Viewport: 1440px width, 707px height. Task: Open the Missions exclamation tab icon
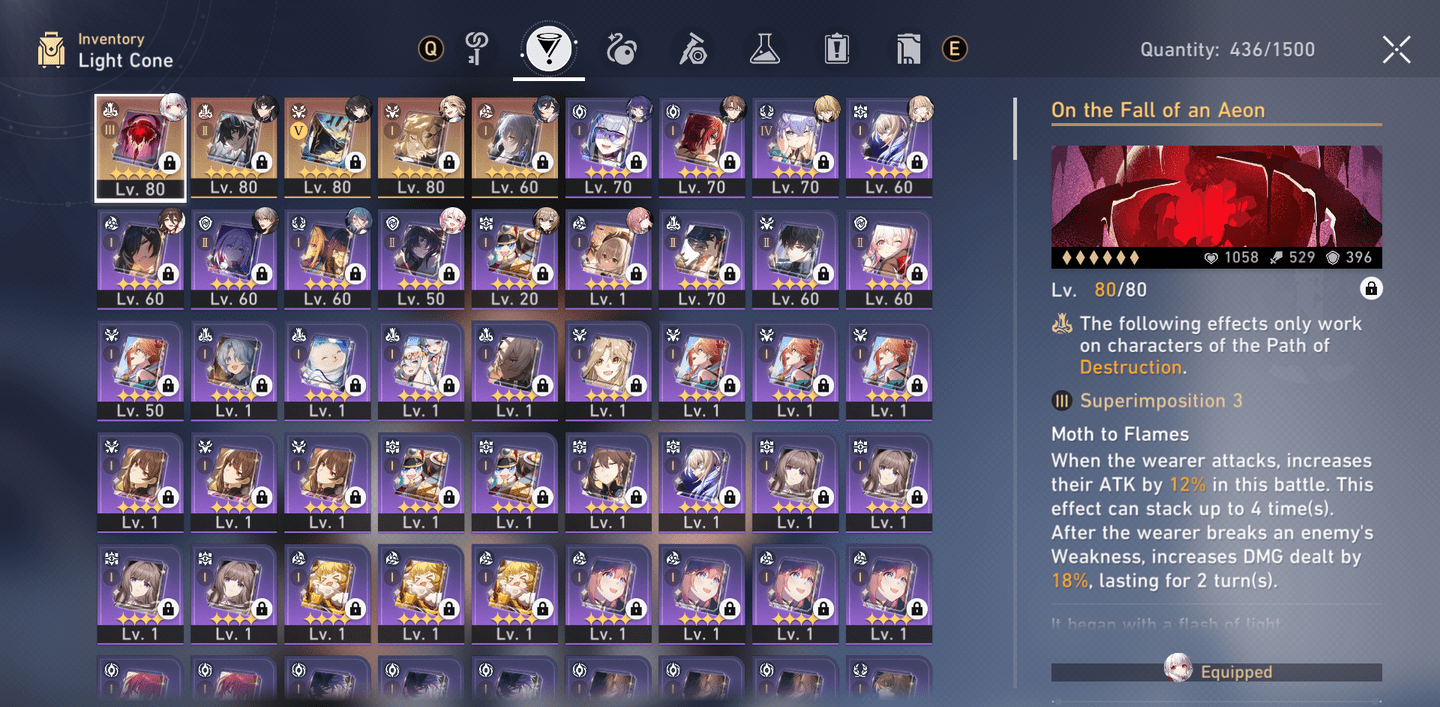tap(836, 48)
